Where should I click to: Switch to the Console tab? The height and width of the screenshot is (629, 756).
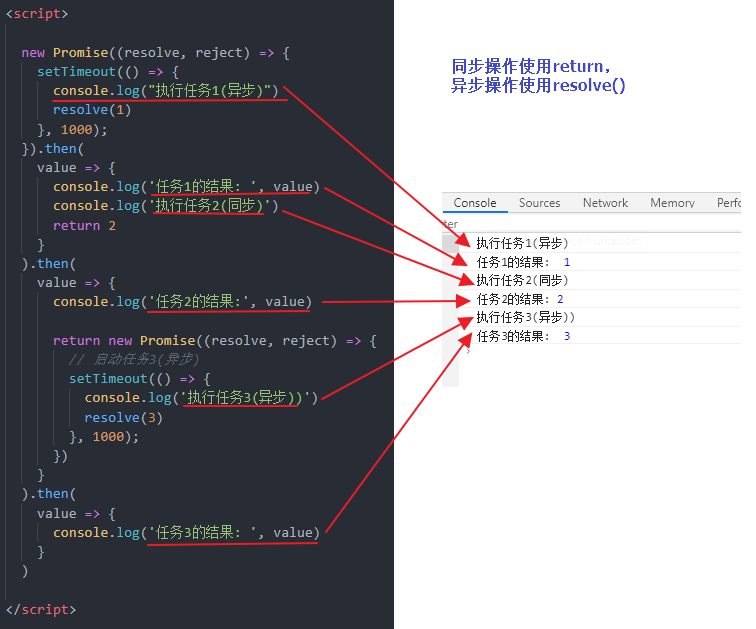474,203
